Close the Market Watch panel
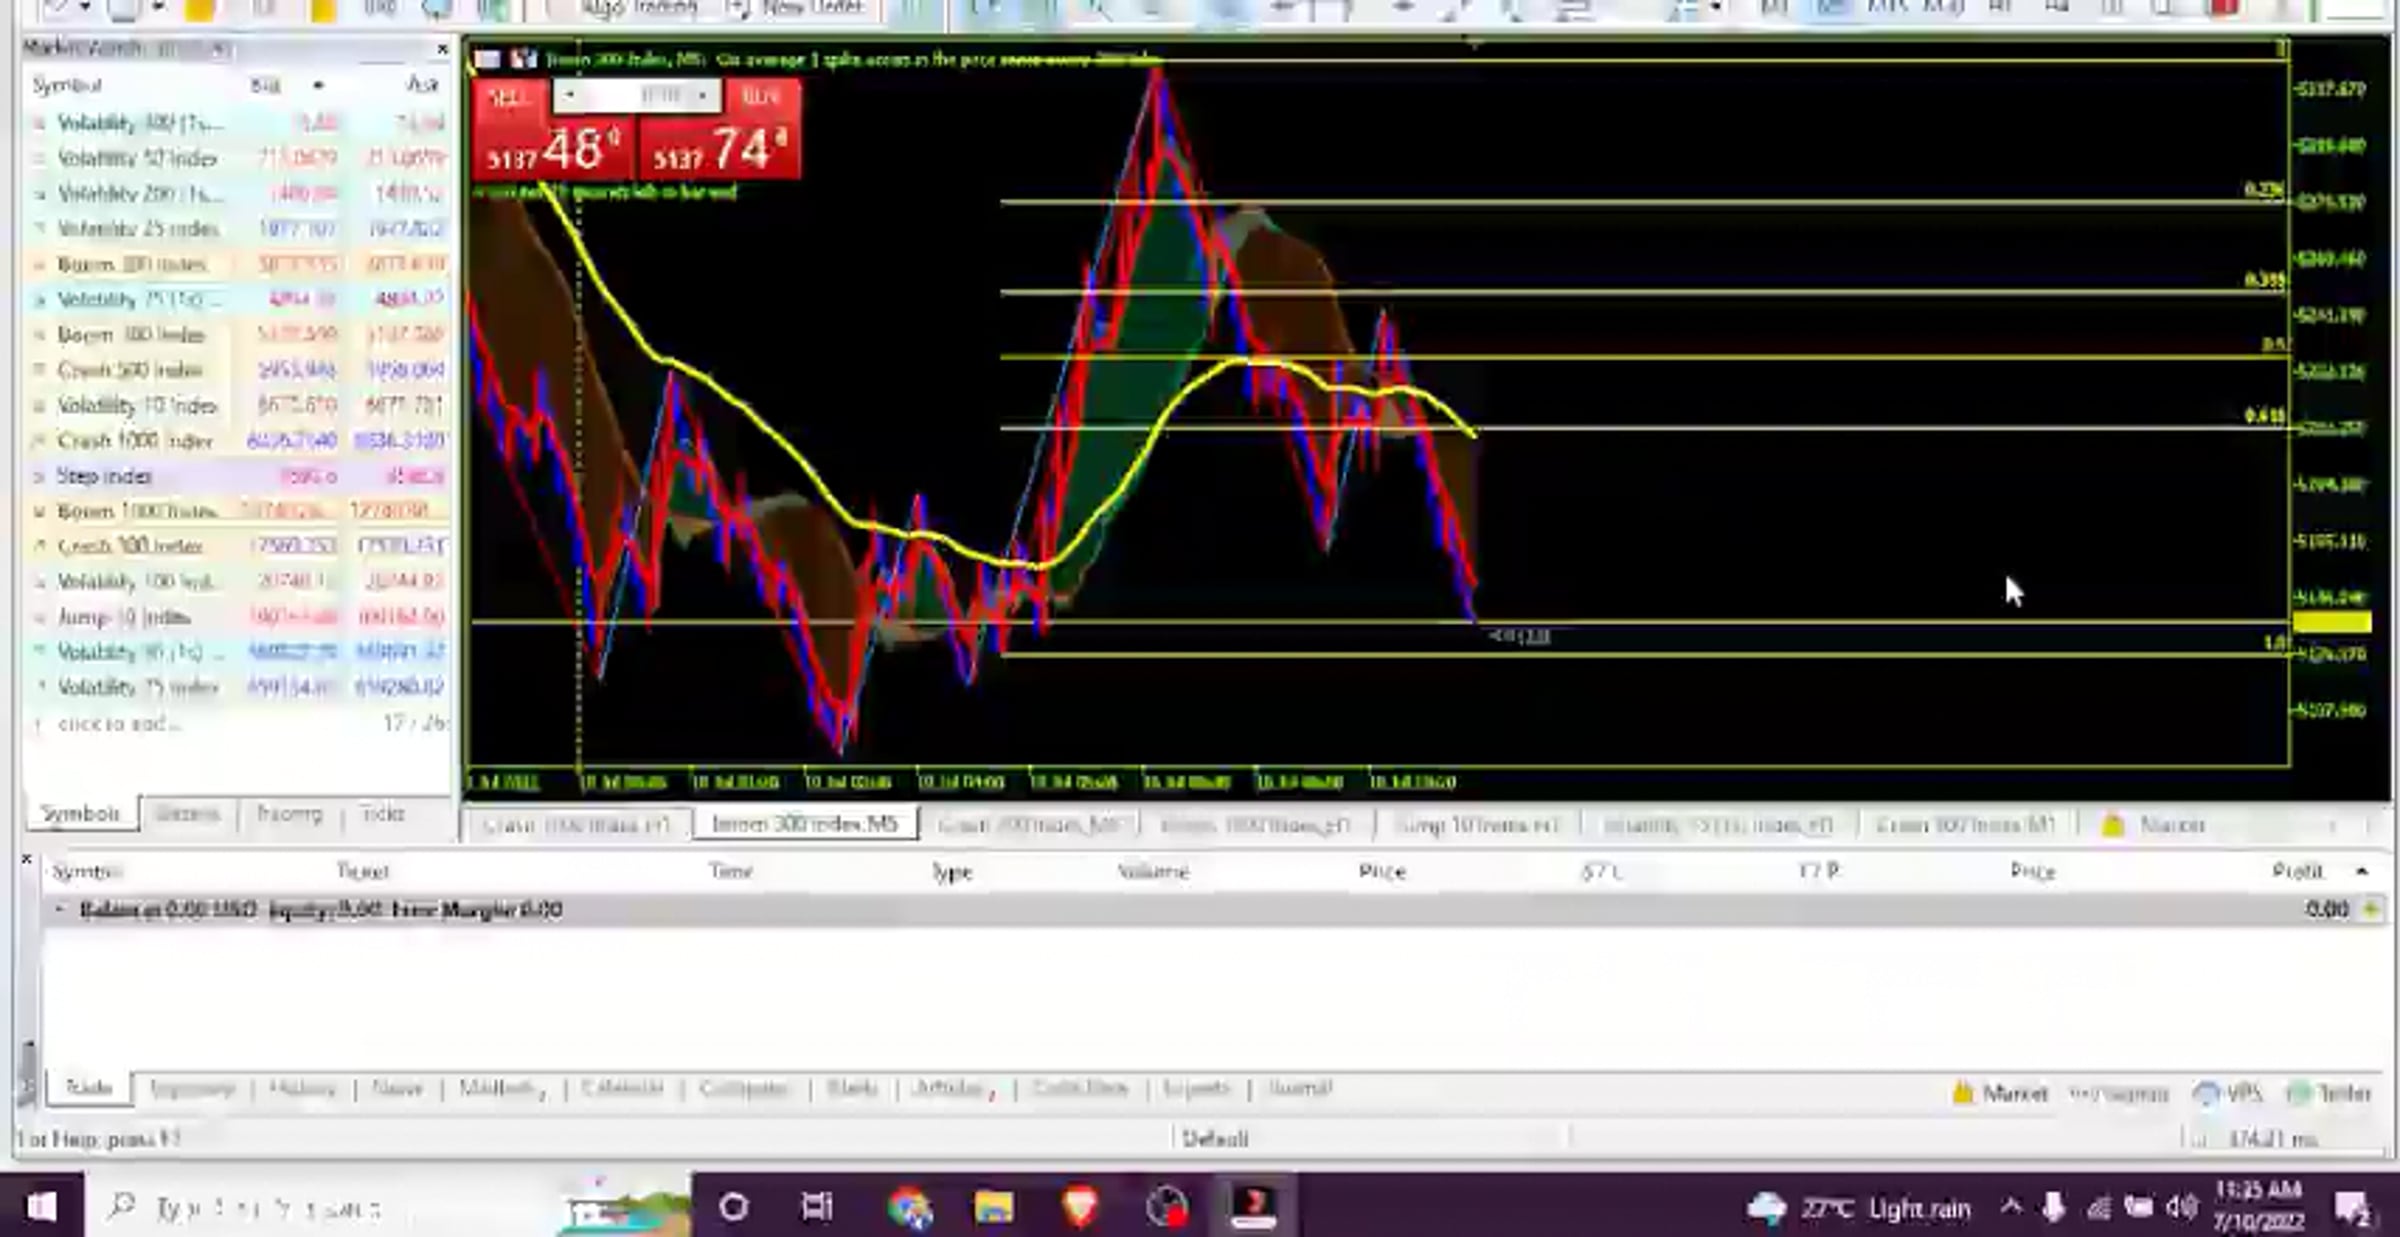This screenshot has height=1237, width=2400. click(442, 49)
